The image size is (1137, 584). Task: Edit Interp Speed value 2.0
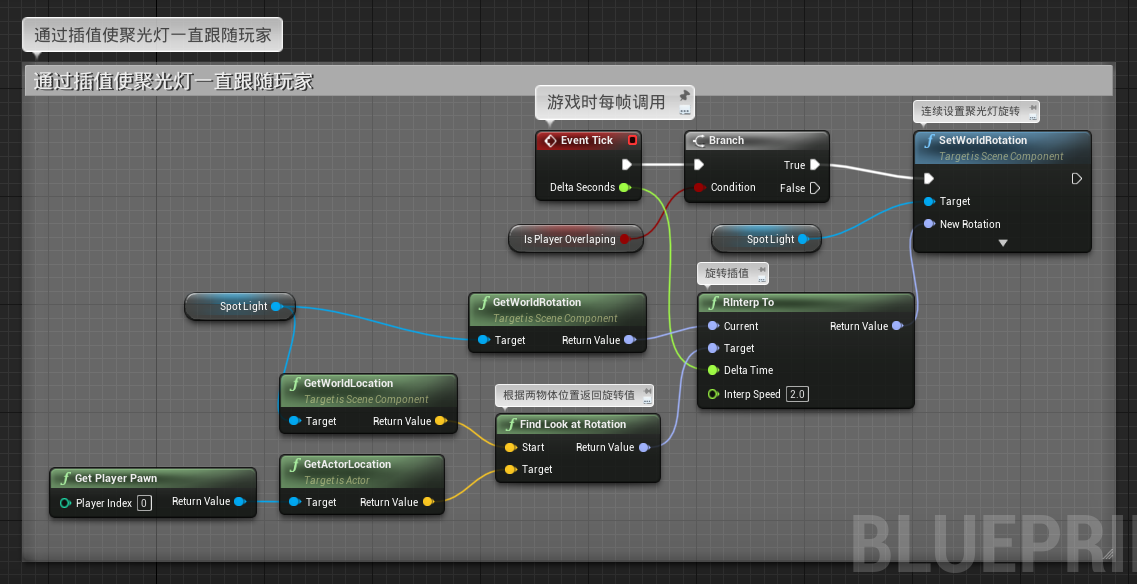(798, 394)
